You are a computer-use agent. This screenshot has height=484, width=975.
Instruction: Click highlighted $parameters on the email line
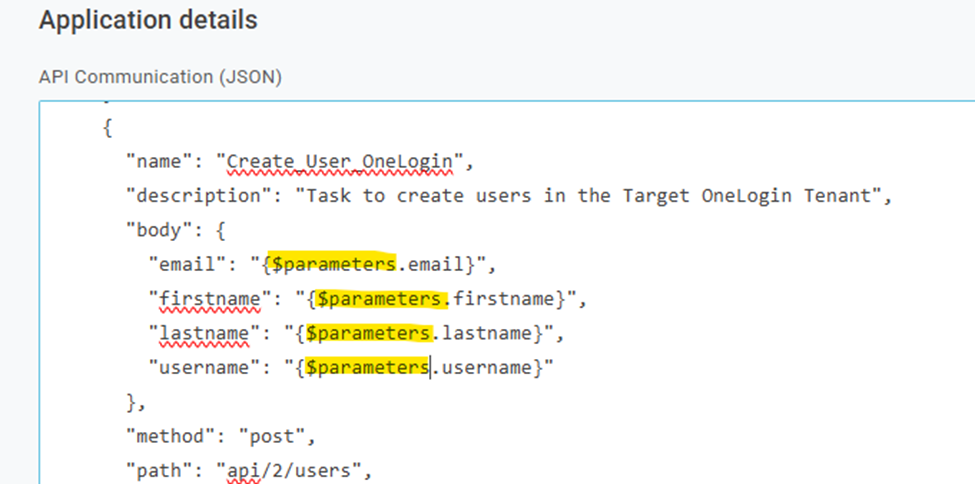click(333, 264)
